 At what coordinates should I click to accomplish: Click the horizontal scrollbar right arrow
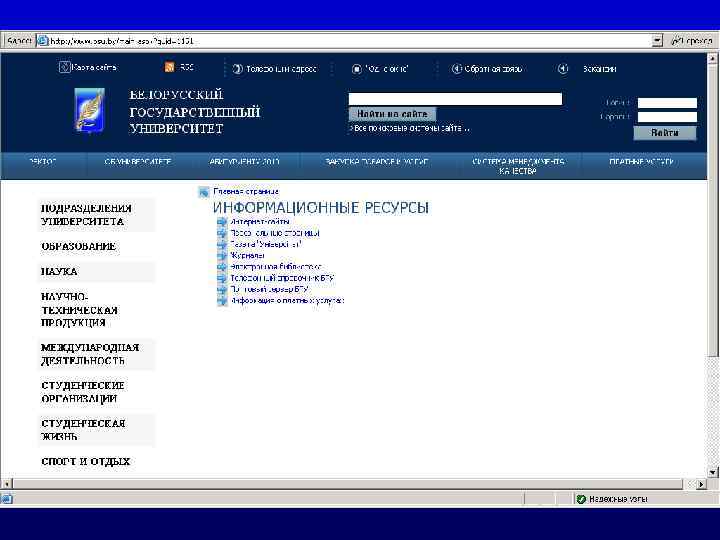[701, 484]
